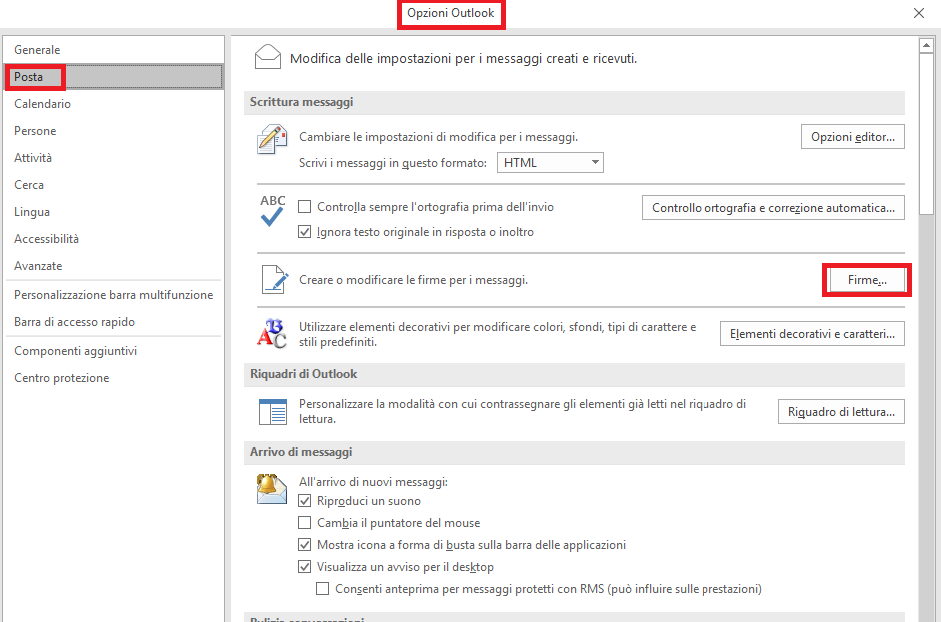Select Calendario in the left sidebar
Viewport: 941px width, 622px height.
click(42, 104)
